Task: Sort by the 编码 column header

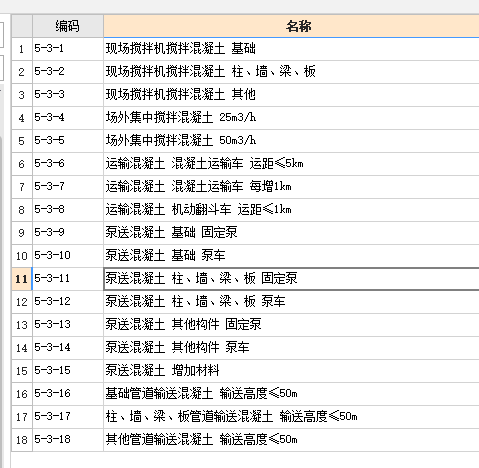Action: click(68, 26)
